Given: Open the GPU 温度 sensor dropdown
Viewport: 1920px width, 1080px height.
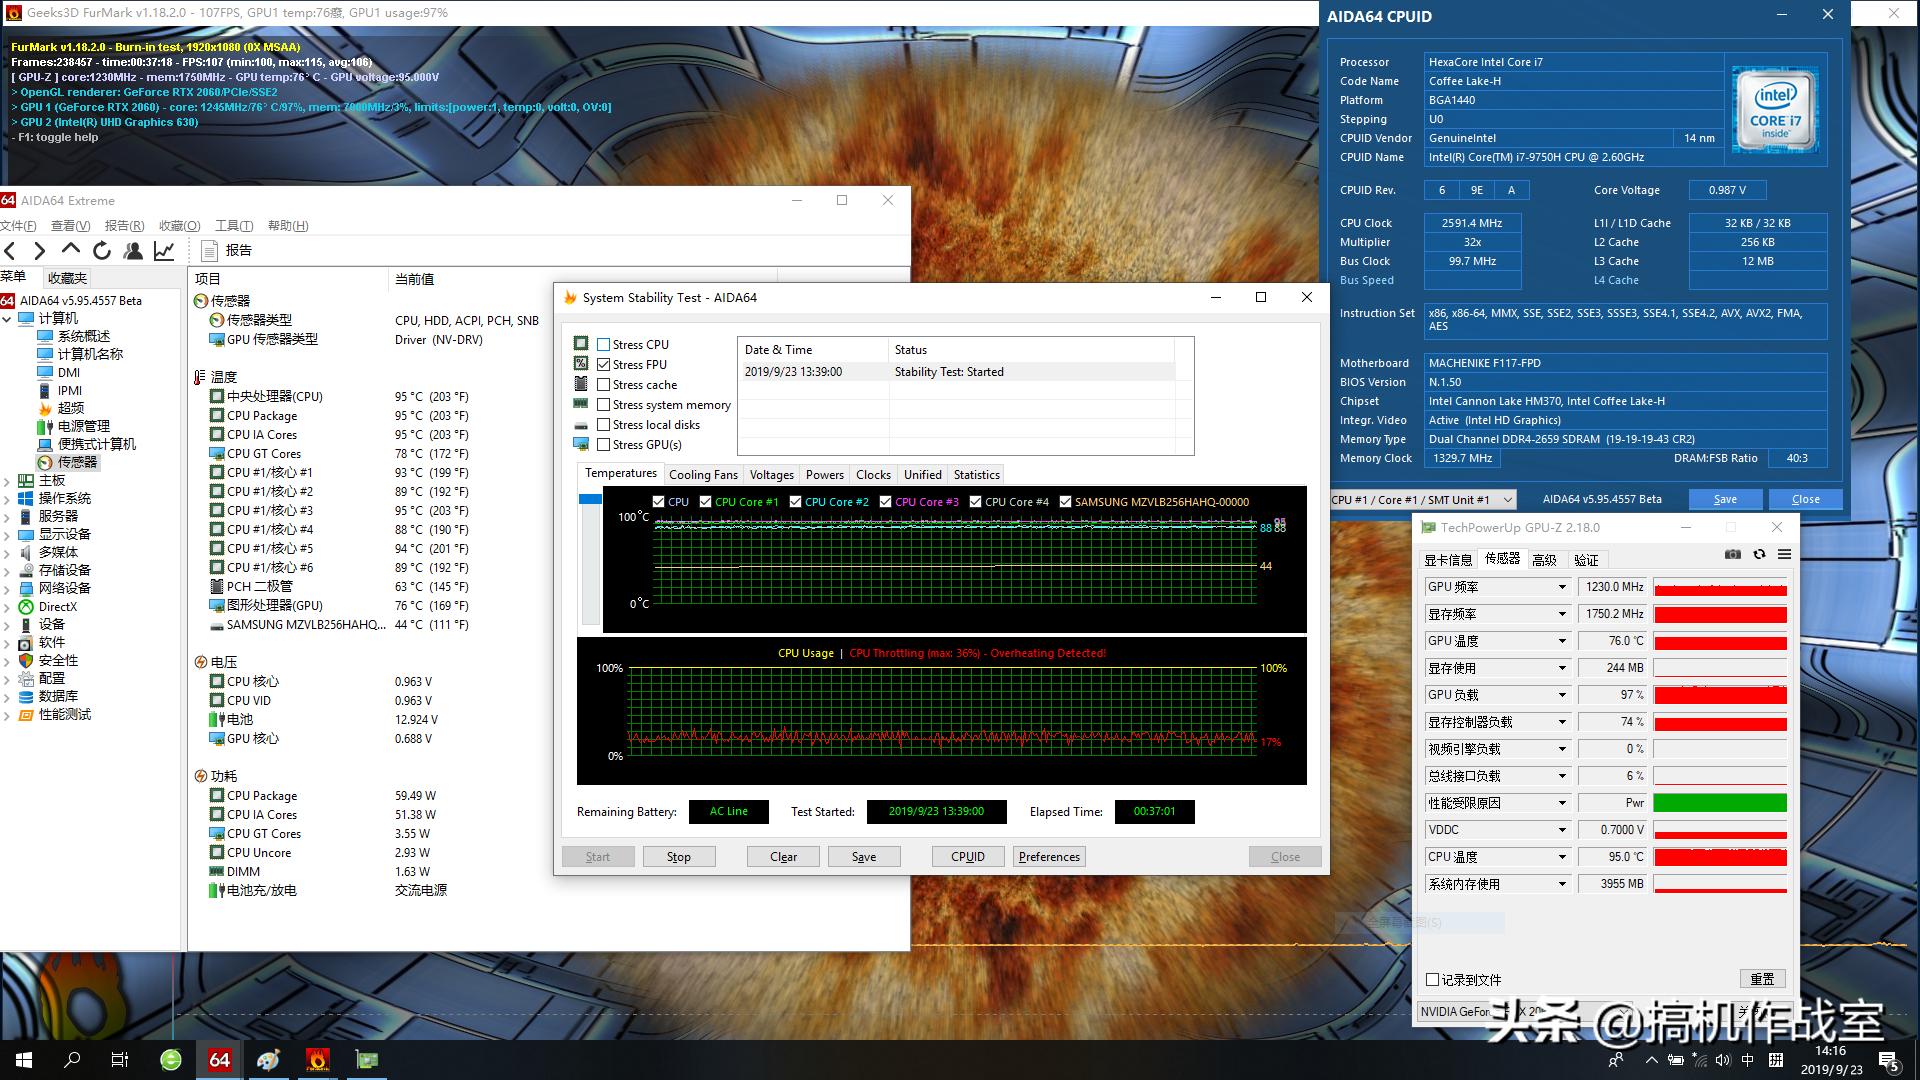Looking at the screenshot, I should pos(1561,641).
